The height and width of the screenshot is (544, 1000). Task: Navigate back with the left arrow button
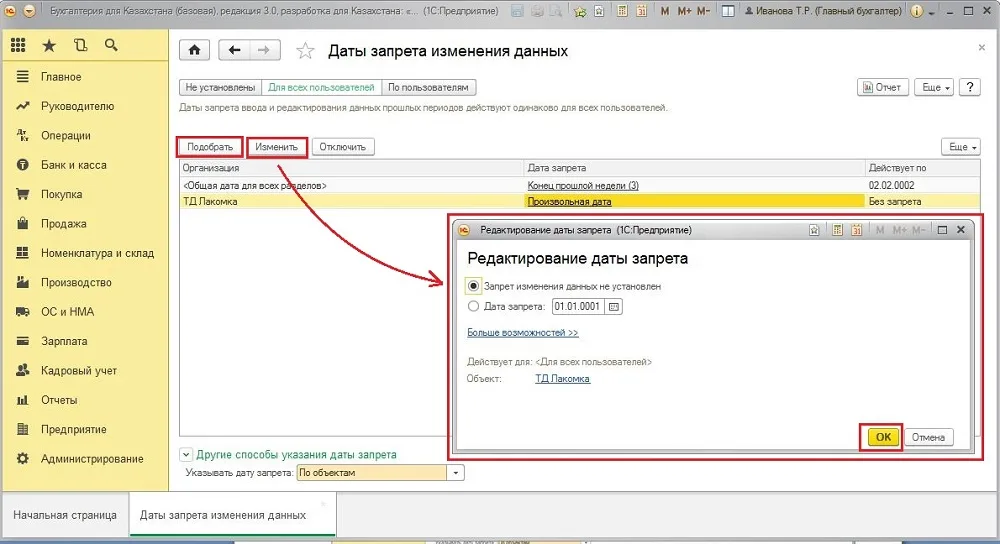[234, 50]
